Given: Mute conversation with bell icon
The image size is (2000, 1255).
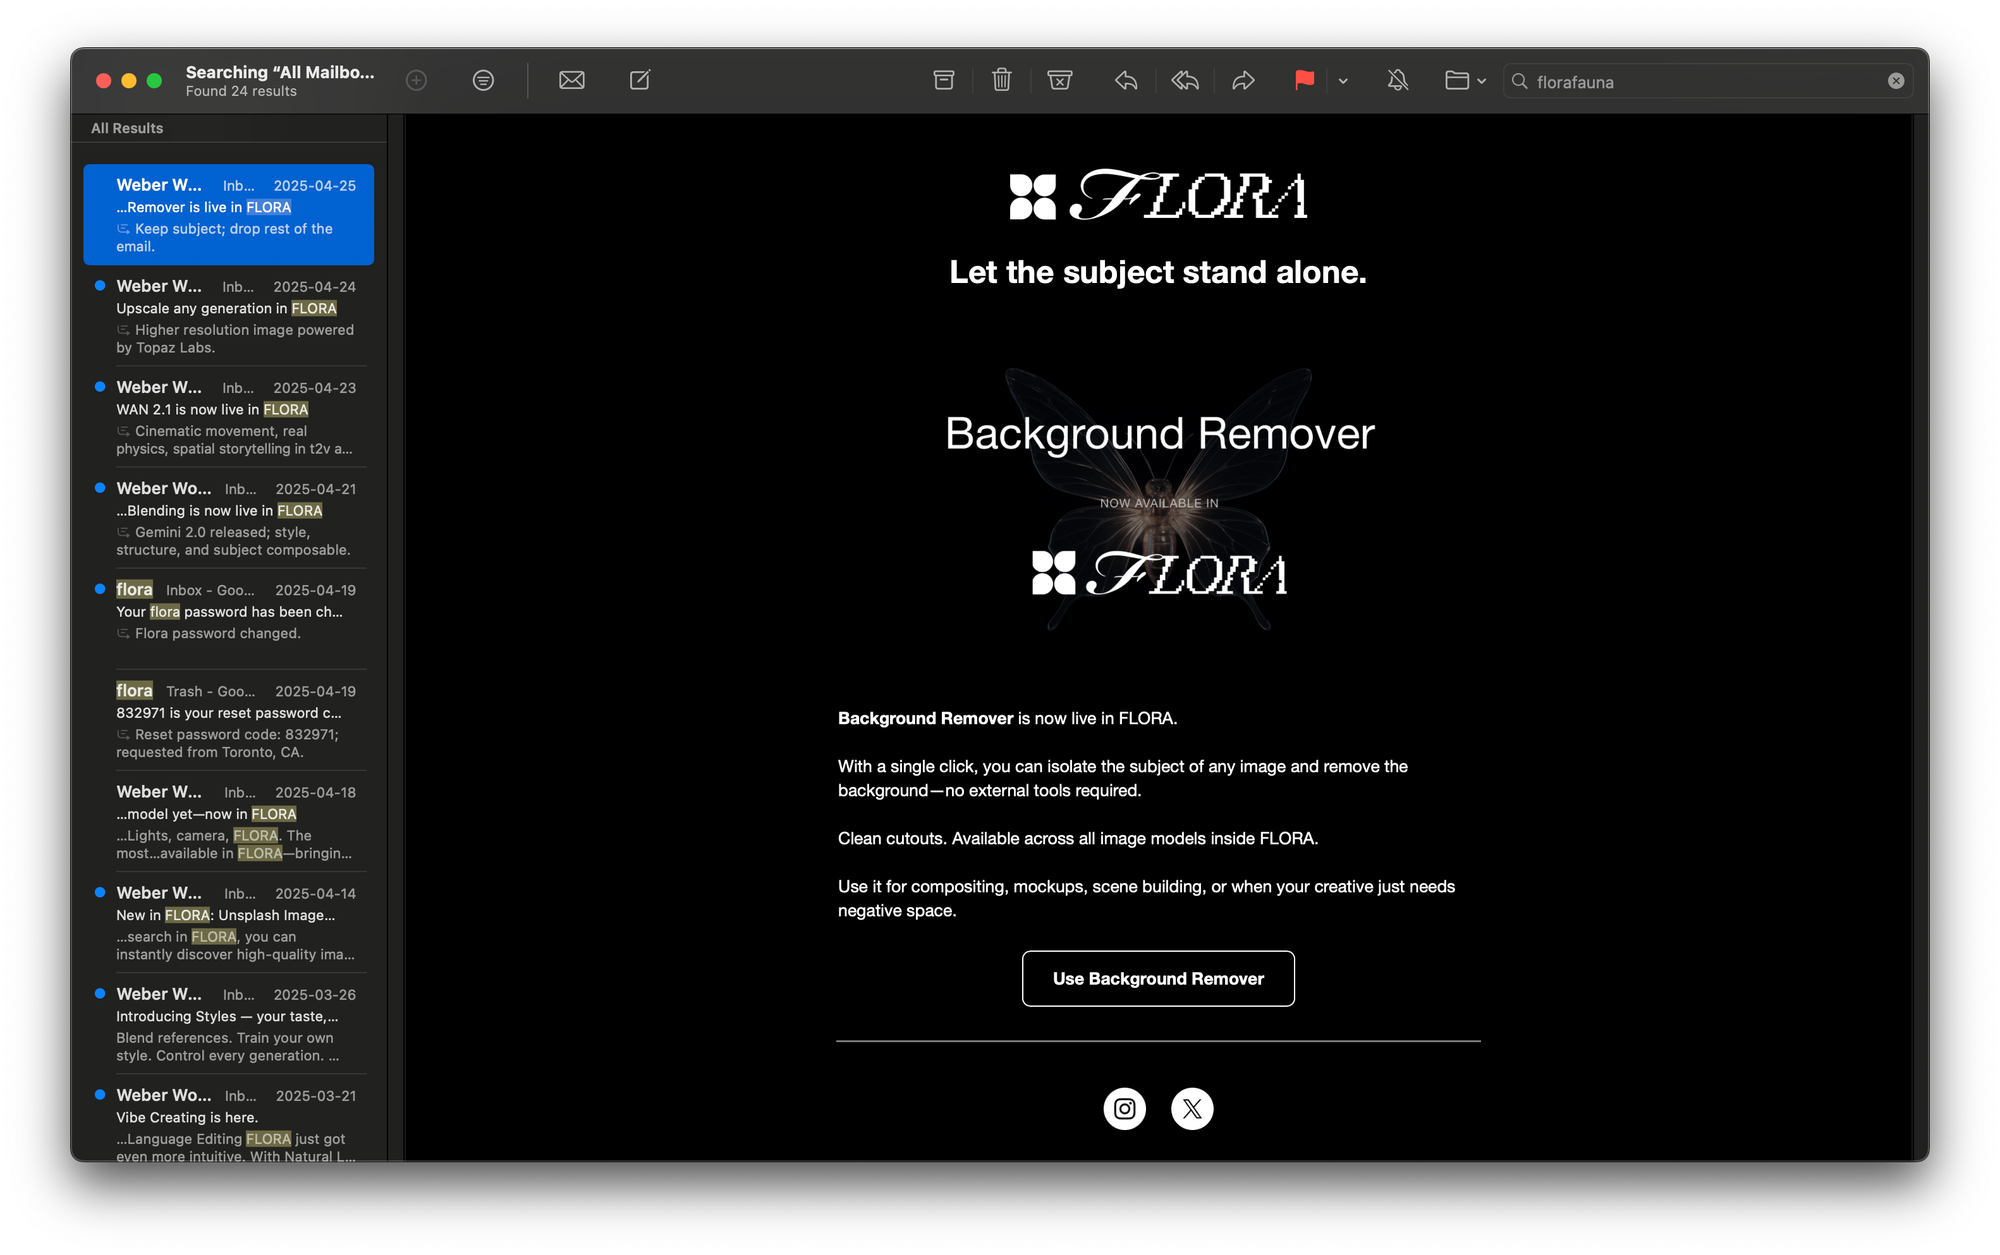Looking at the screenshot, I should pos(1398,80).
